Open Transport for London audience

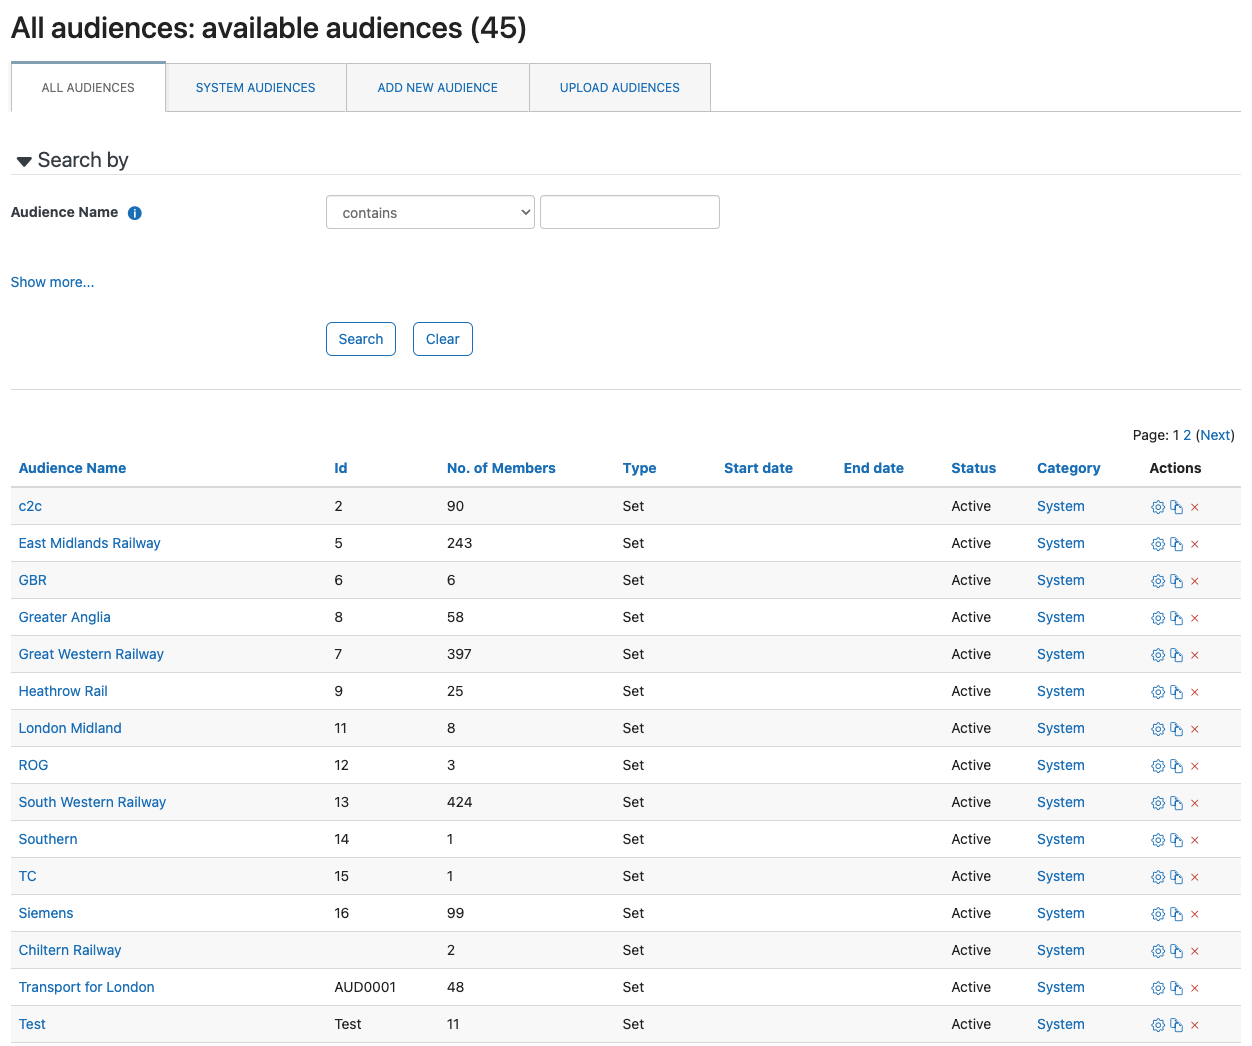pos(86,987)
